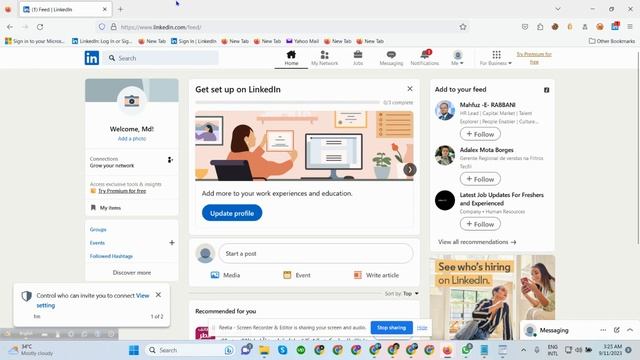
Task: Show hidden system tray icons
Action: click(523, 350)
